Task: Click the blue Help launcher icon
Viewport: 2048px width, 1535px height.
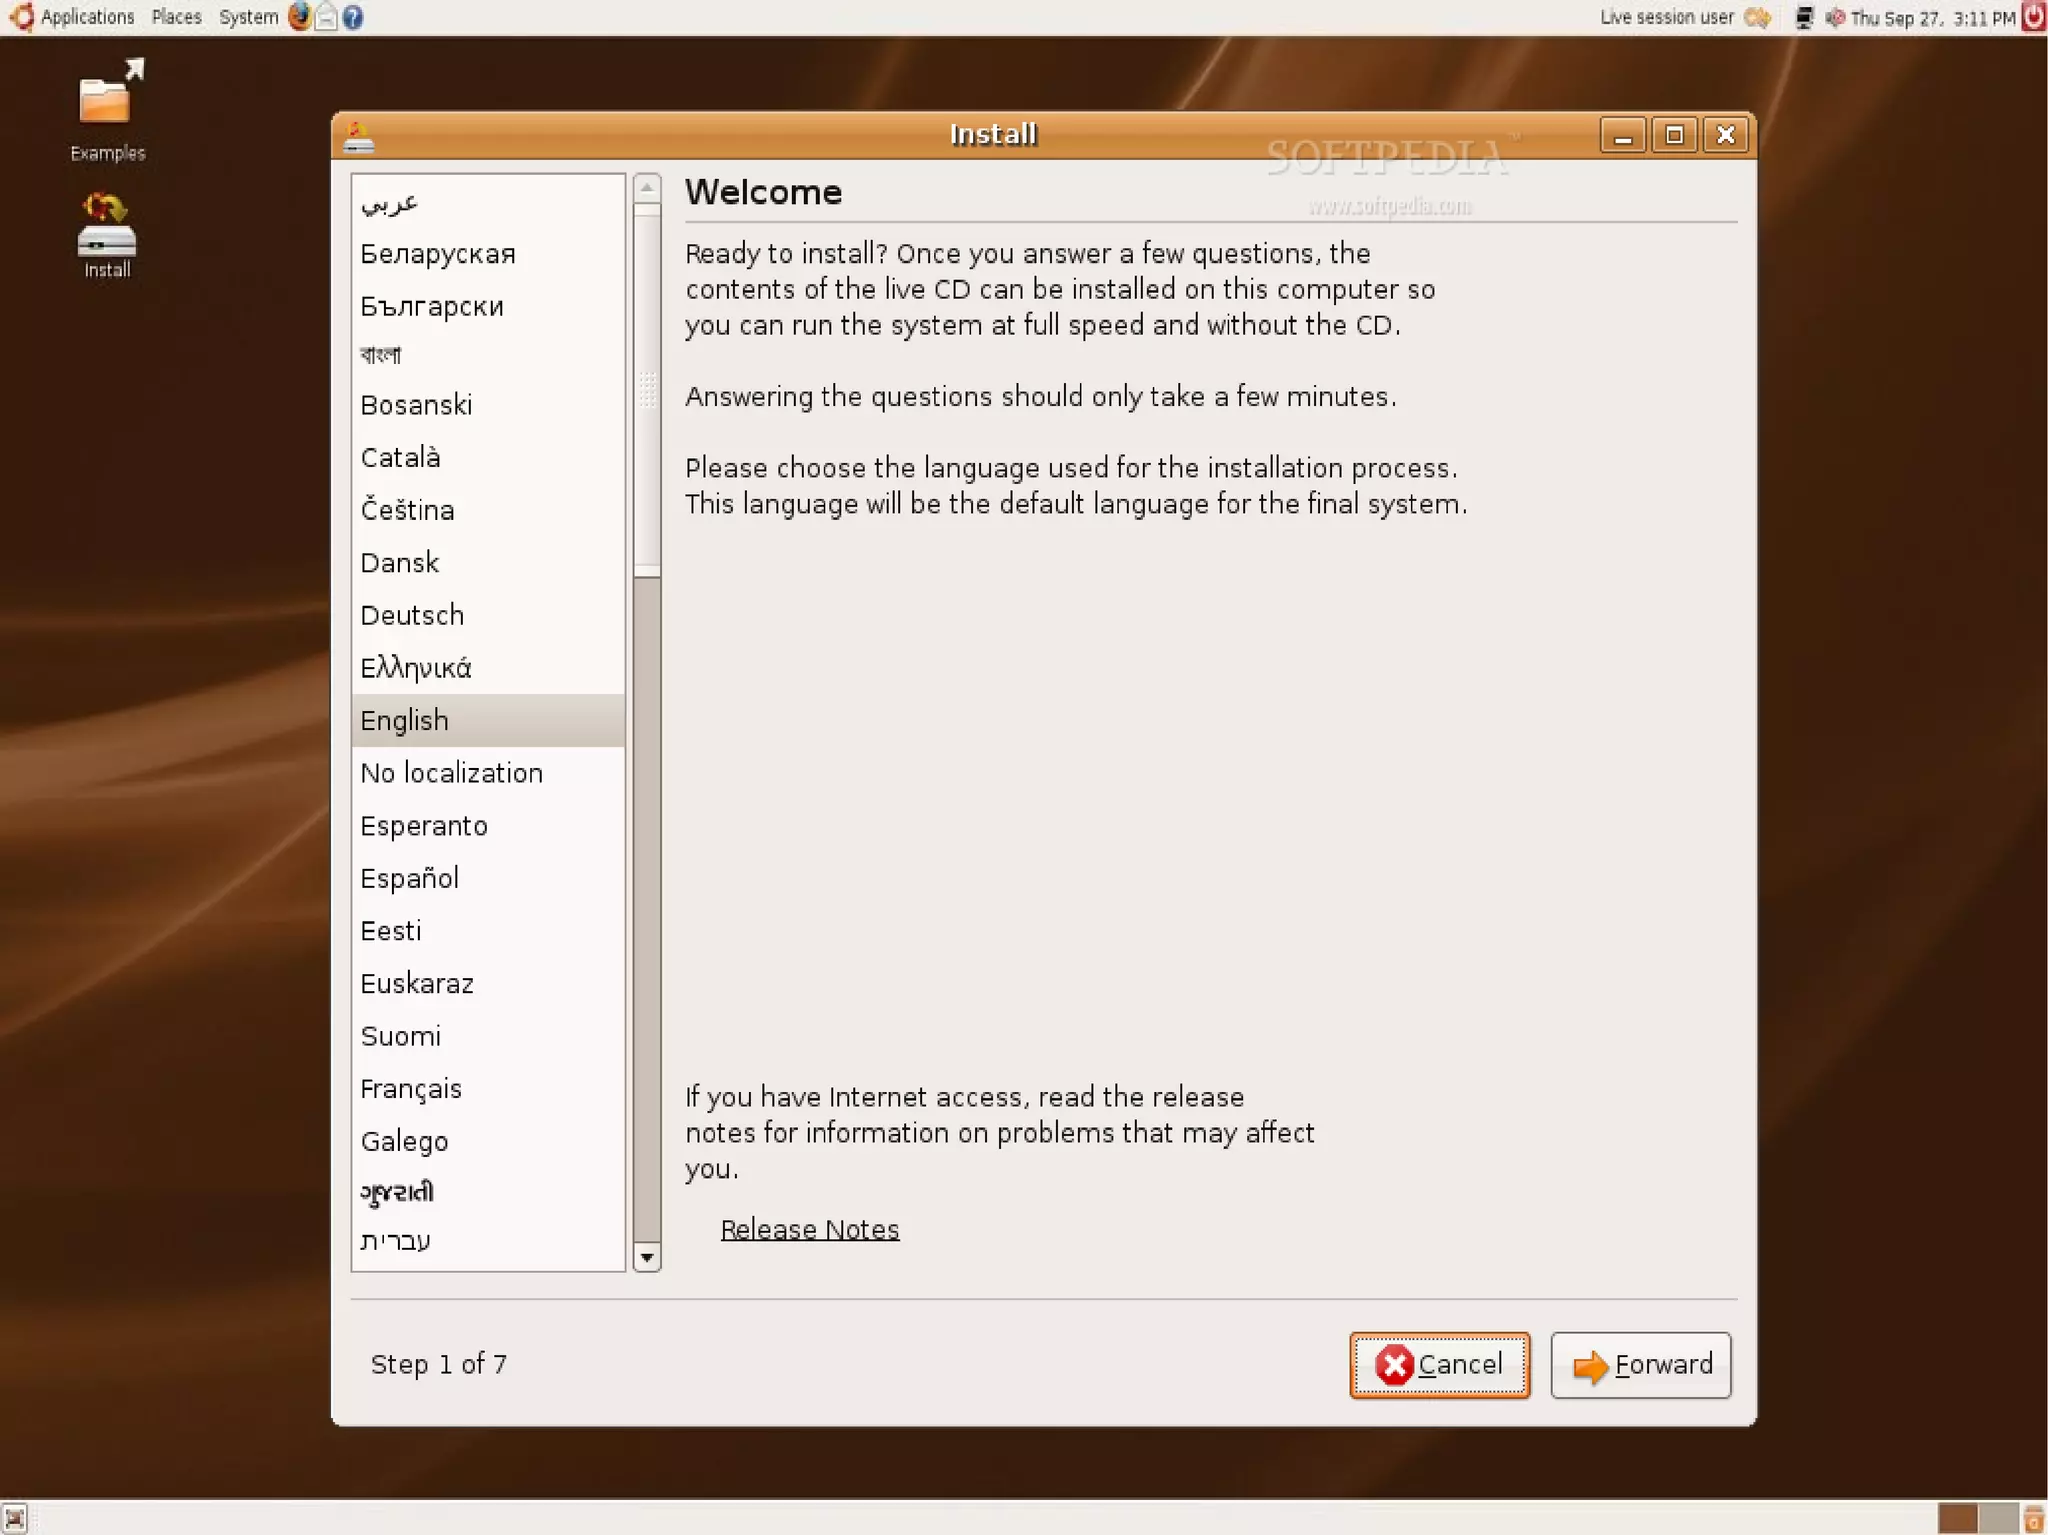Action: [x=353, y=17]
